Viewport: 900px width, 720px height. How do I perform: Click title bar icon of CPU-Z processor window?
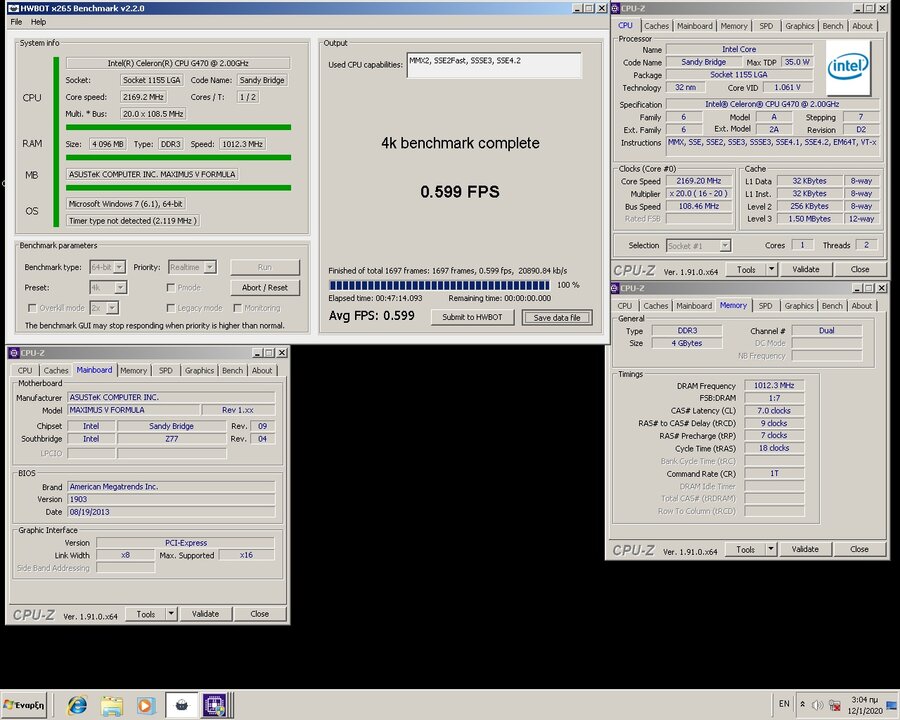coord(615,8)
